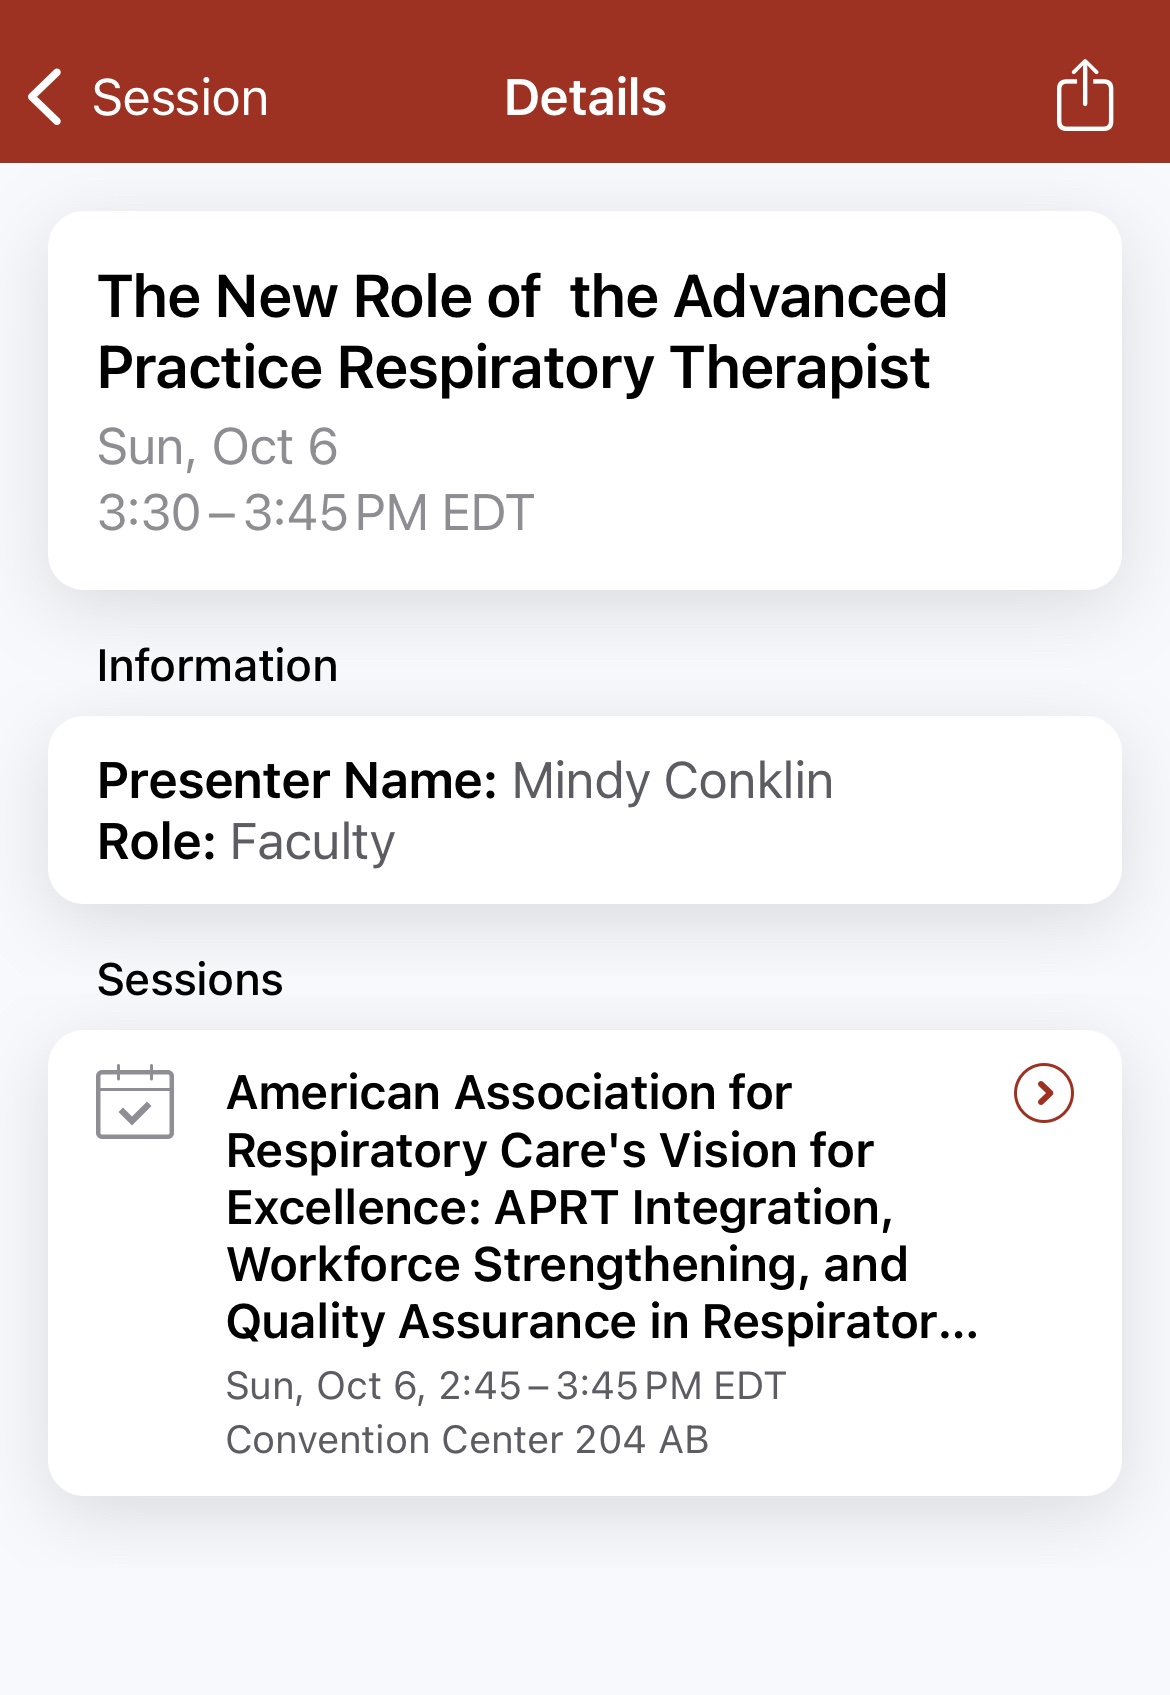Image resolution: width=1170 pixels, height=1695 pixels.
Task: Select the Advanced Practice Respiratory Therapist title
Action: (522, 332)
